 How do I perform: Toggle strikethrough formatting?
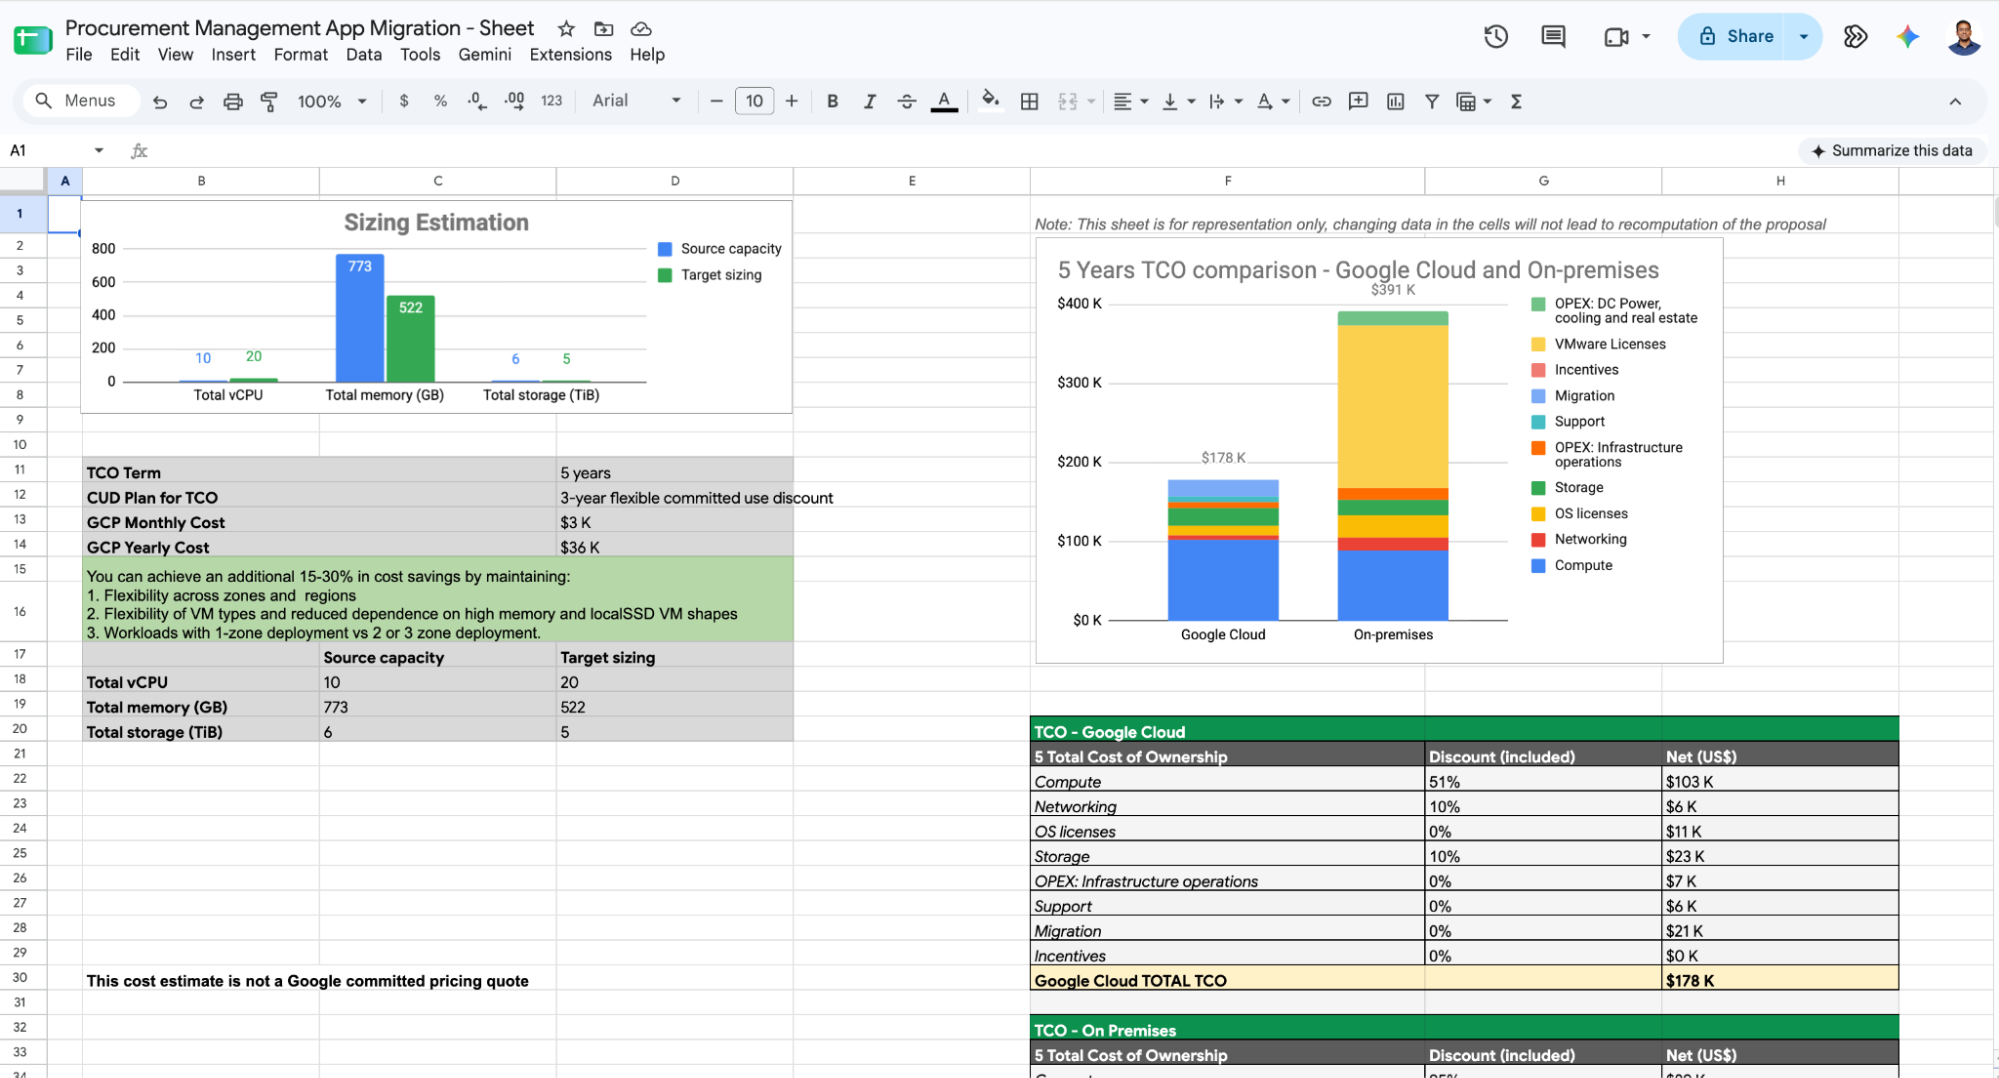pyautogui.click(x=906, y=101)
